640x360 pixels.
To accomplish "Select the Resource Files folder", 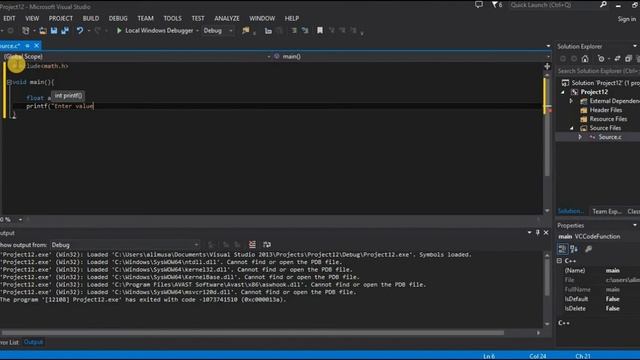I will [x=608, y=119].
